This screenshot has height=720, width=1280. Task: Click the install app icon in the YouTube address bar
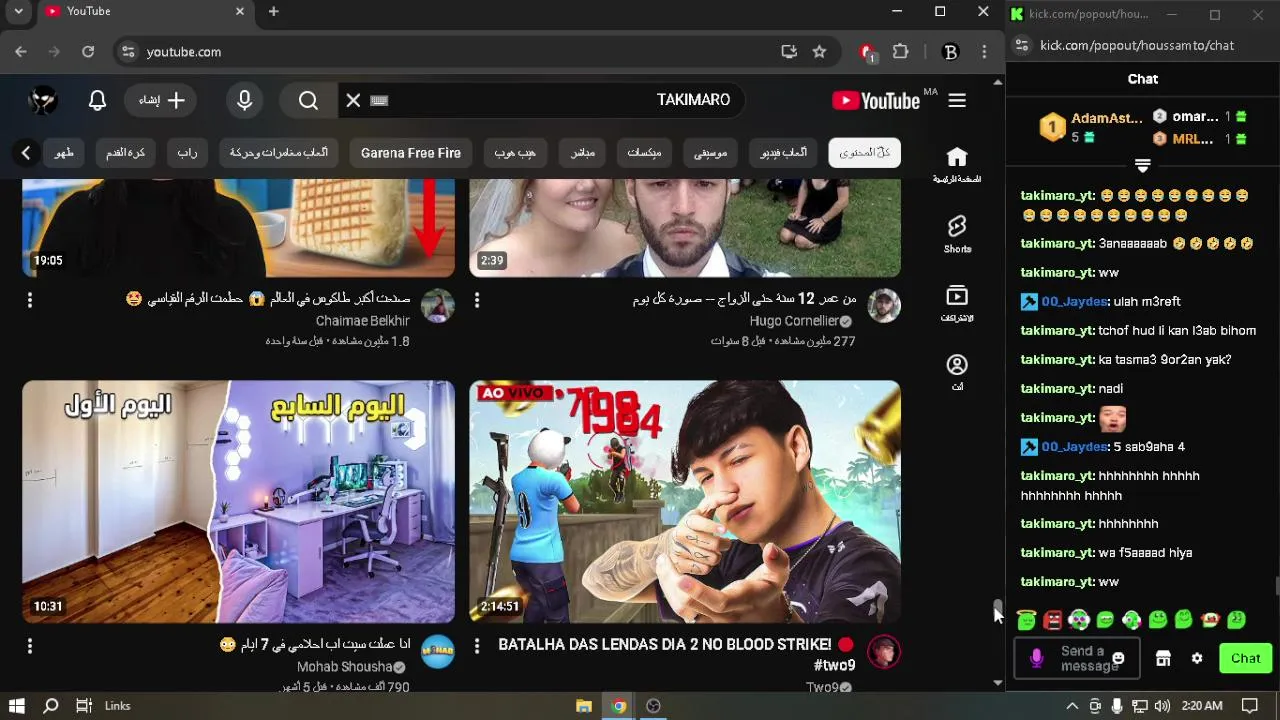789,52
